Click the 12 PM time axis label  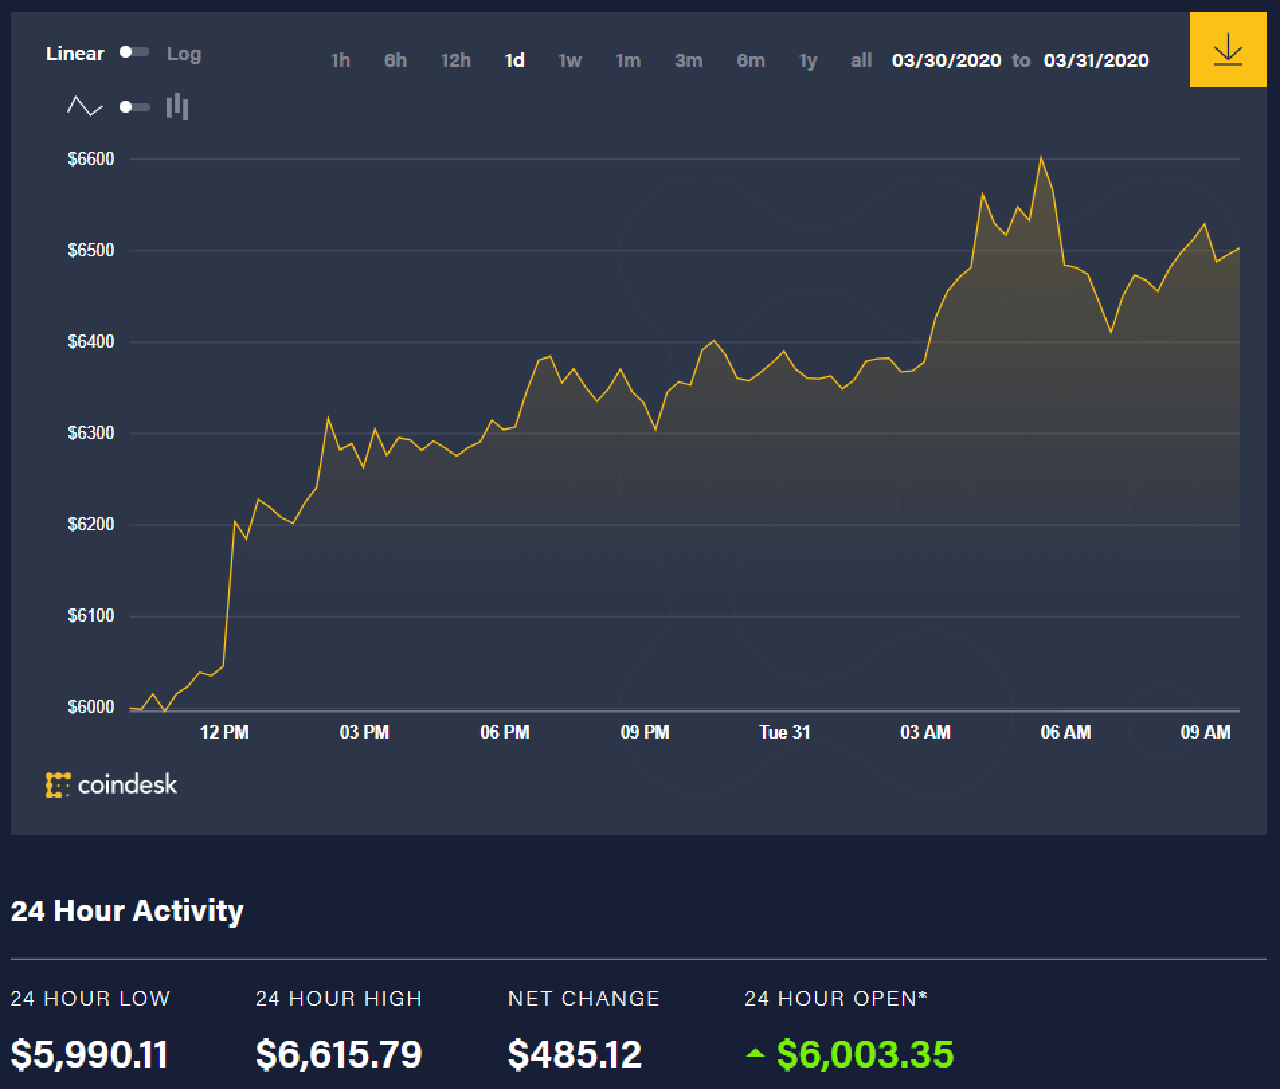point(224,733)
